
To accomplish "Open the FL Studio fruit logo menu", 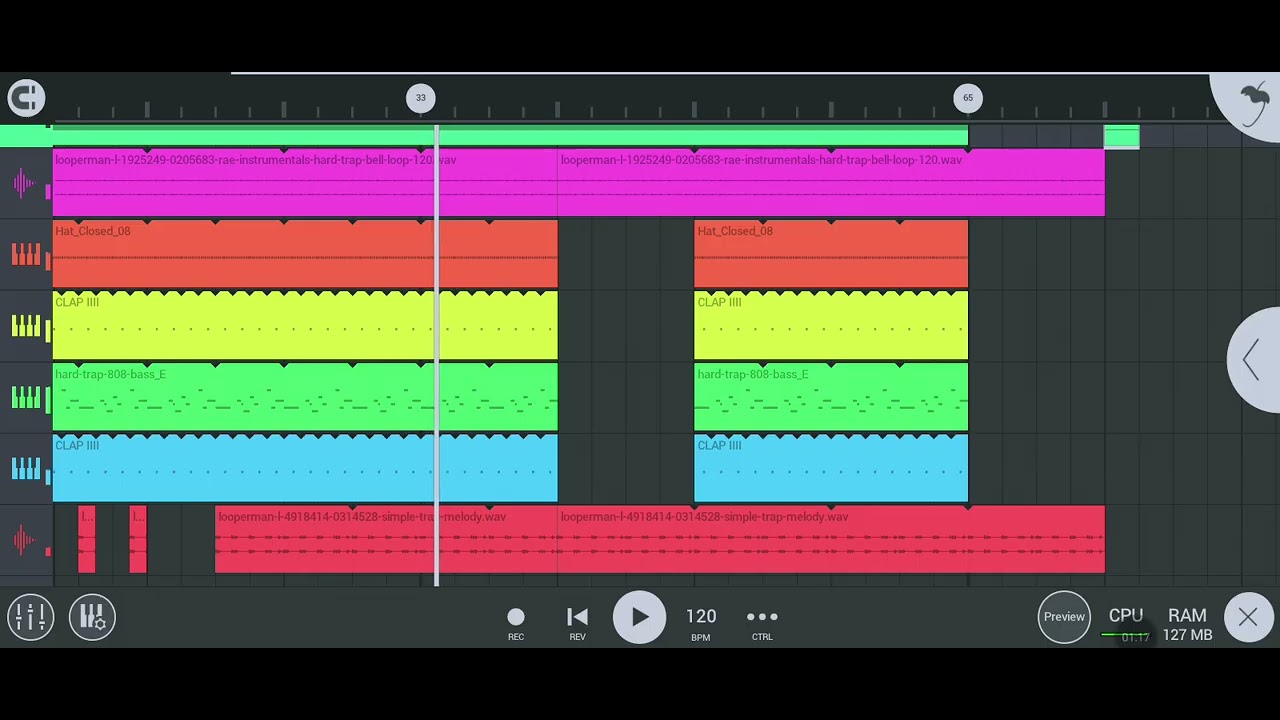I will tap(1252, 101).
